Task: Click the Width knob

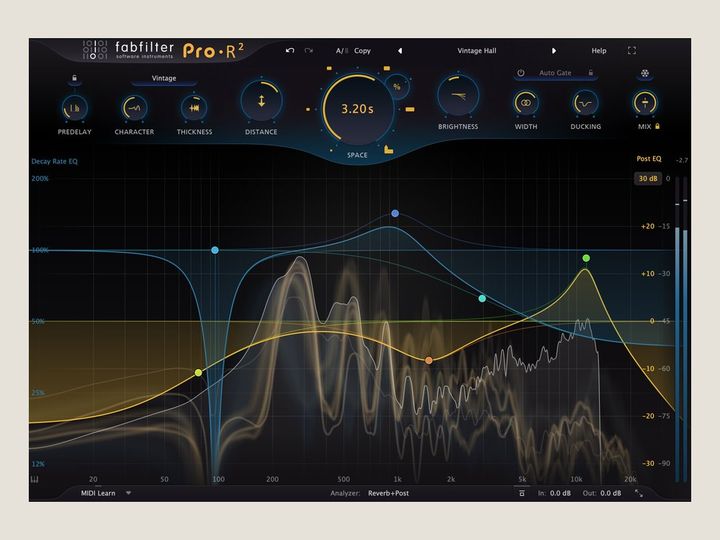Action: point(526,103)
